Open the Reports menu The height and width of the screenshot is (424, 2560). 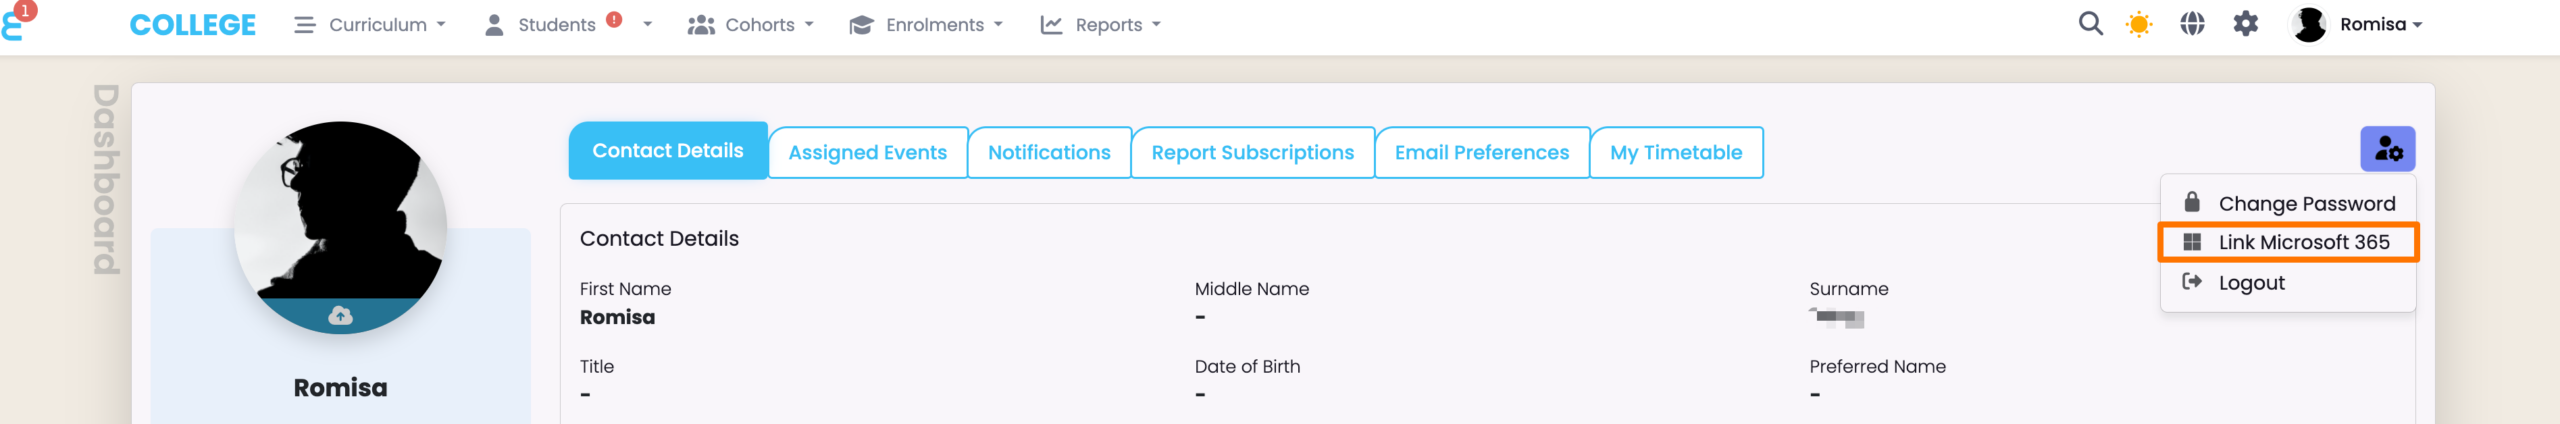(1101, 25)
